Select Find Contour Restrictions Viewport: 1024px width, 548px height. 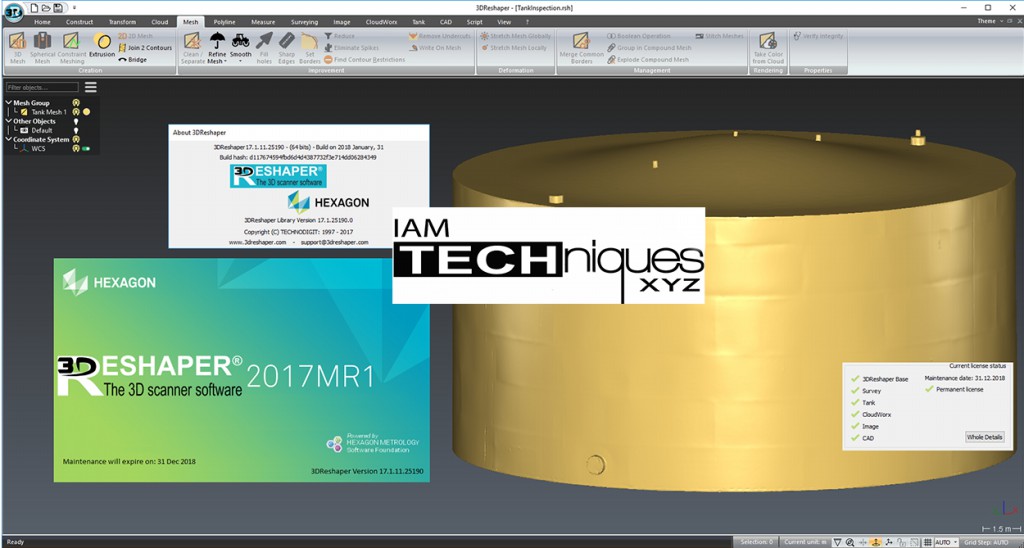pyautogui.click(x=364, y=59)
